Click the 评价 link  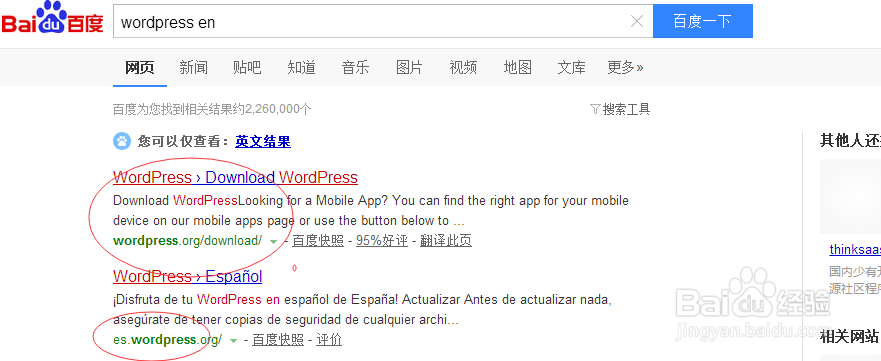coord(329,340)
